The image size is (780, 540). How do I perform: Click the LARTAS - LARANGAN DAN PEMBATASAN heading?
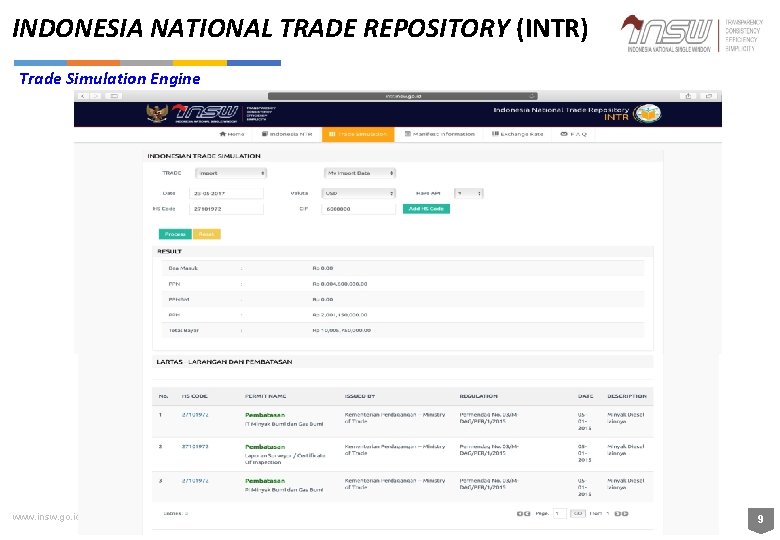224,362
